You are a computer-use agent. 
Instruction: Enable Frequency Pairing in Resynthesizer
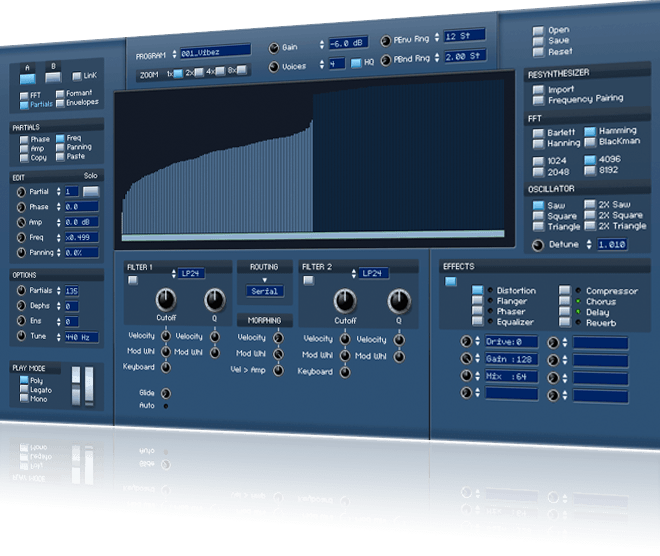click(539, 99)
